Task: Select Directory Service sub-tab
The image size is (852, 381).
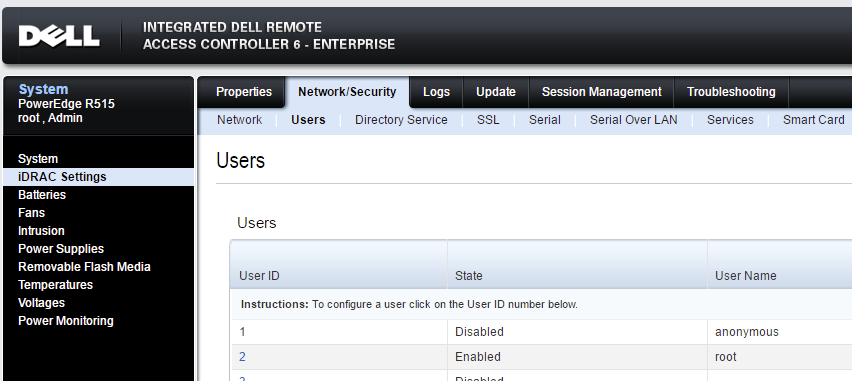Action: 401,120
